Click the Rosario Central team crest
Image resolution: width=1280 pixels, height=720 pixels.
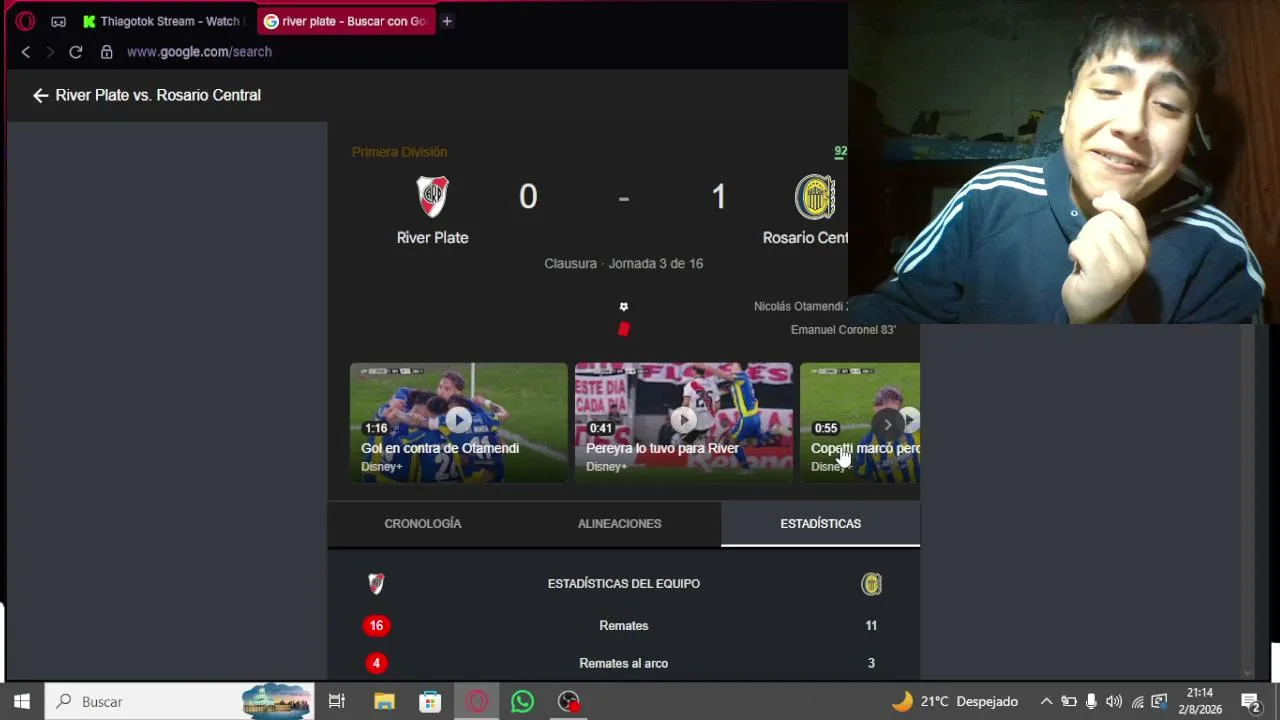[815, 197]
